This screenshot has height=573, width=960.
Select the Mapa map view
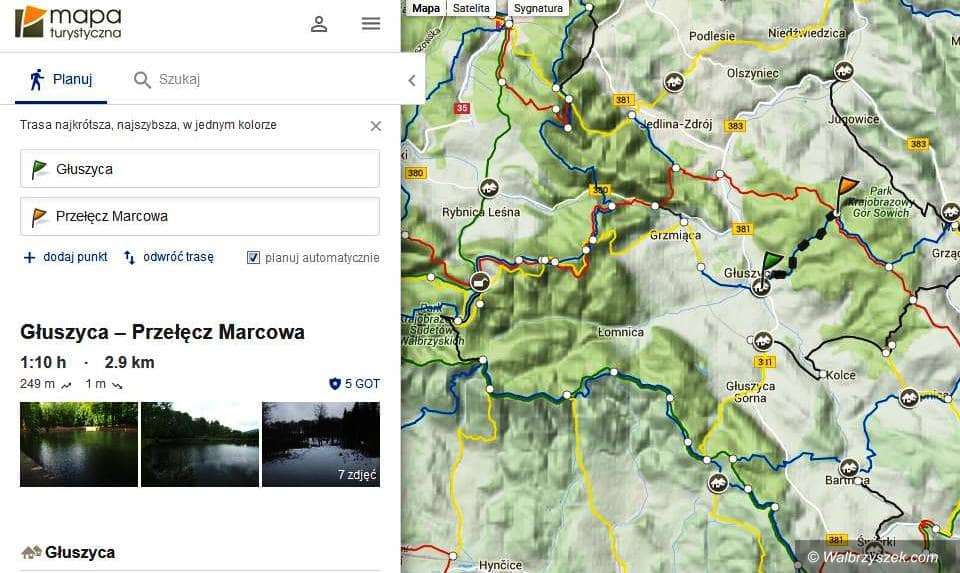426,8
